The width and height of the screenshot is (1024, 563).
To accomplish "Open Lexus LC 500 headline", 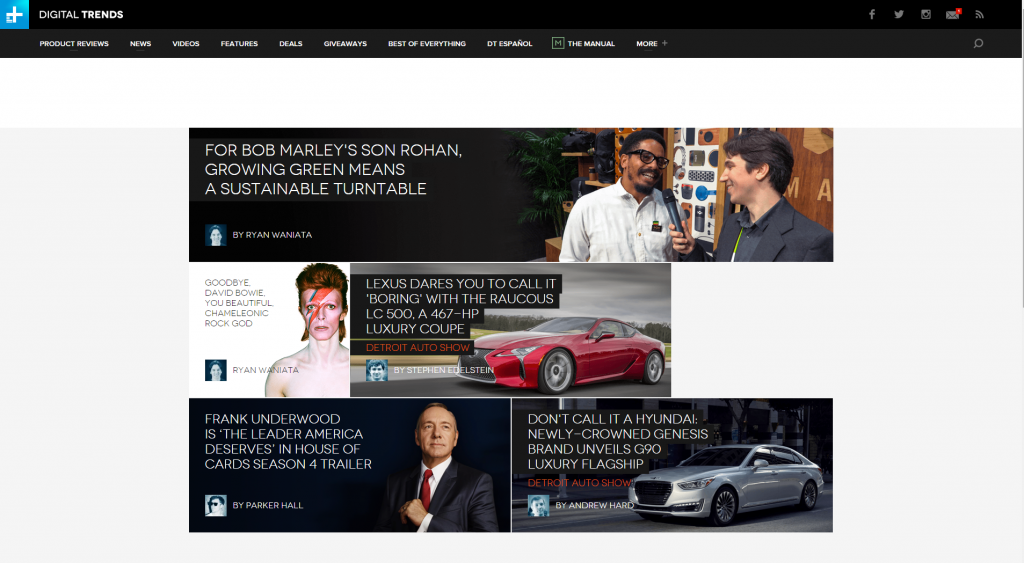I will (460, 306).
